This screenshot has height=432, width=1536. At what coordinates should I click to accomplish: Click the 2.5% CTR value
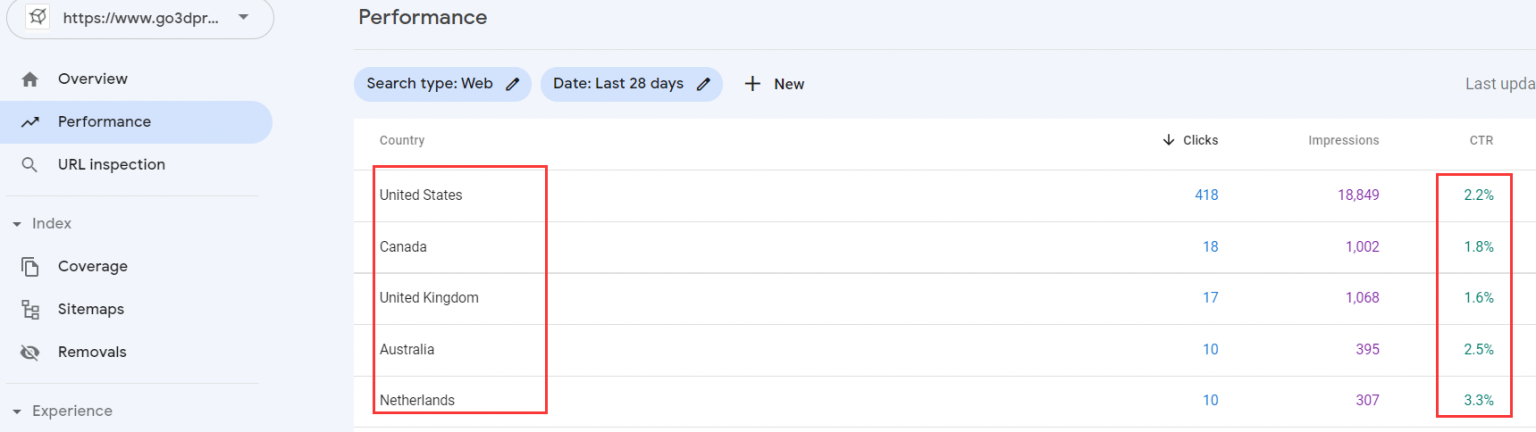click(1479, 350)
